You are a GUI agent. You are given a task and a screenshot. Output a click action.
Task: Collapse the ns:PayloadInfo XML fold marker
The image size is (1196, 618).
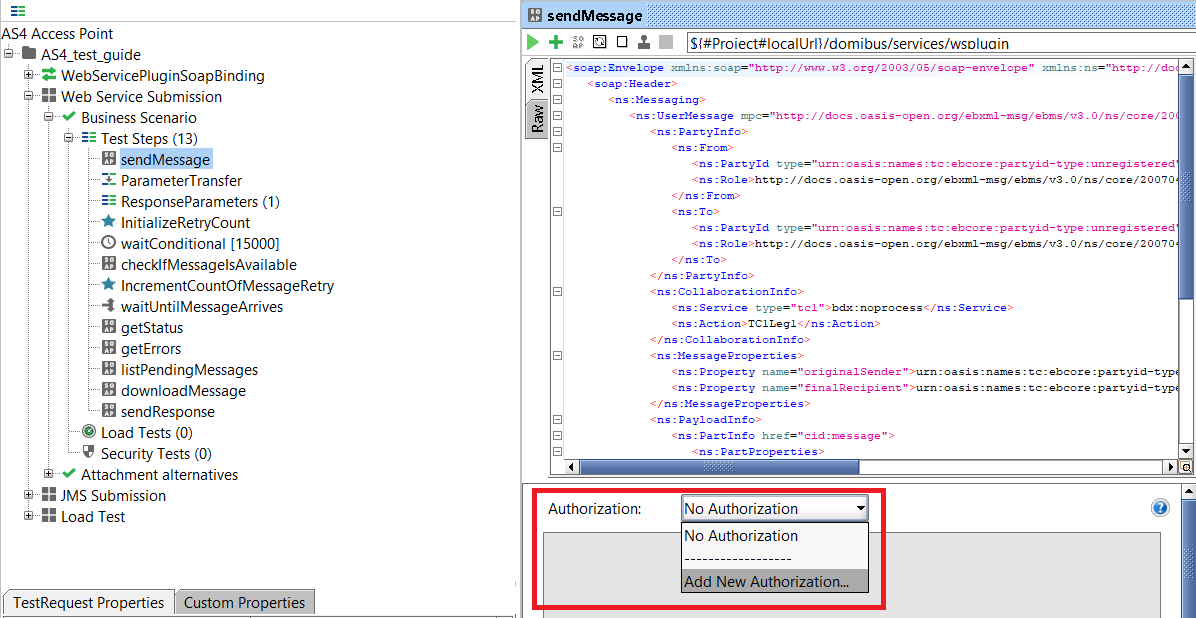click(557, 420)
